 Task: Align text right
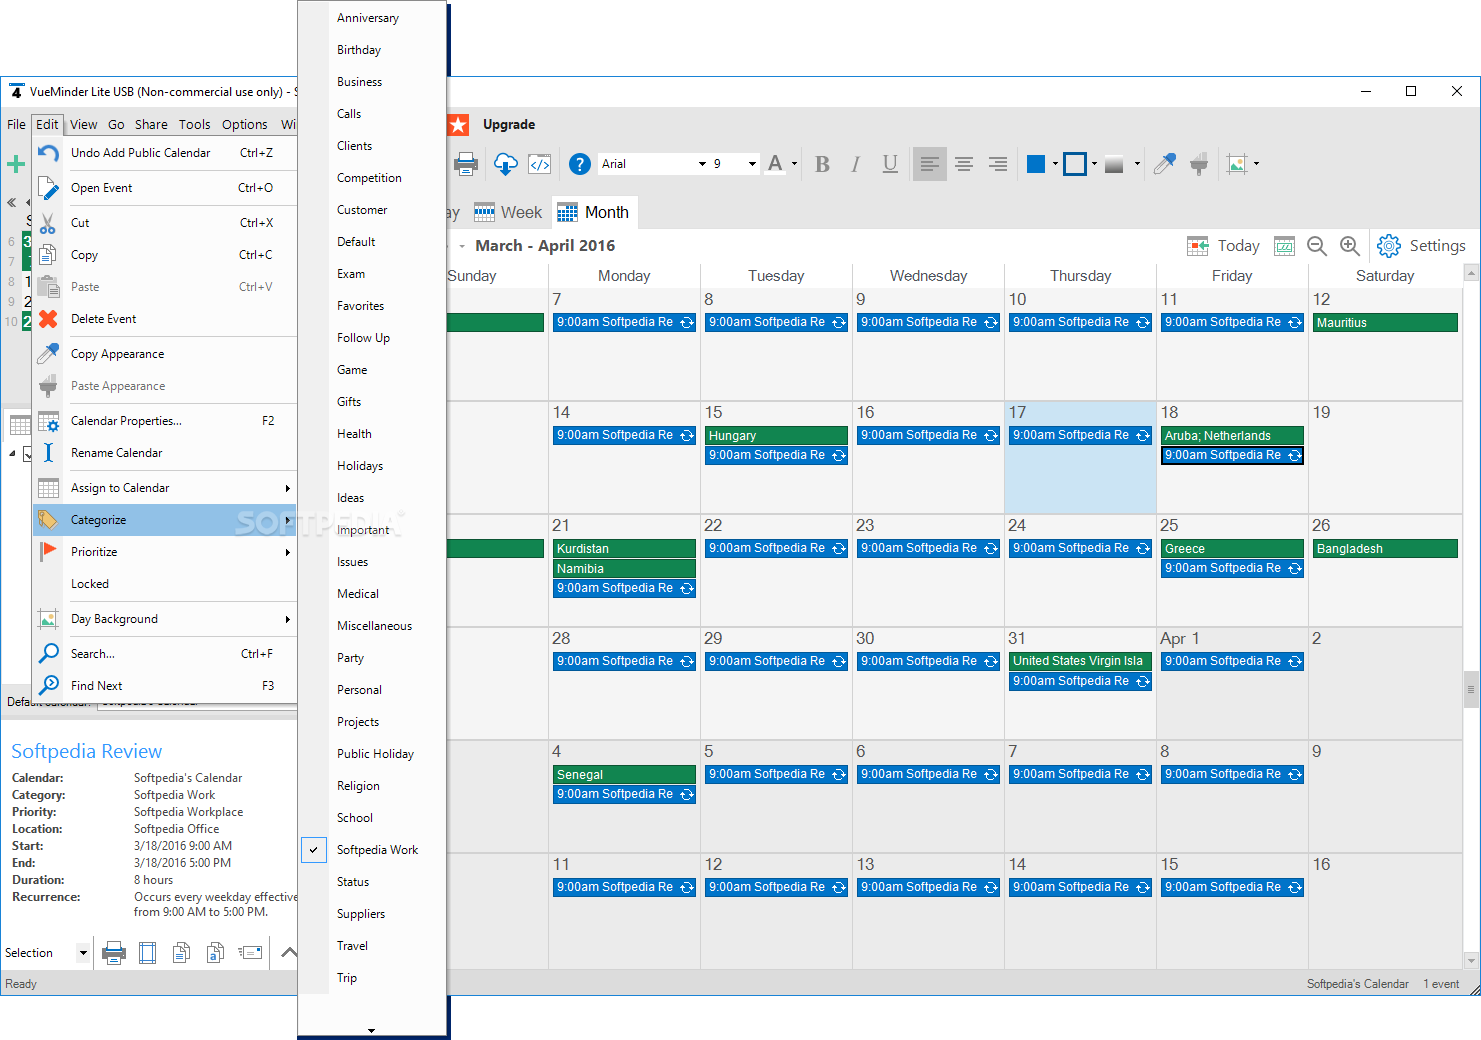point(998,164)
